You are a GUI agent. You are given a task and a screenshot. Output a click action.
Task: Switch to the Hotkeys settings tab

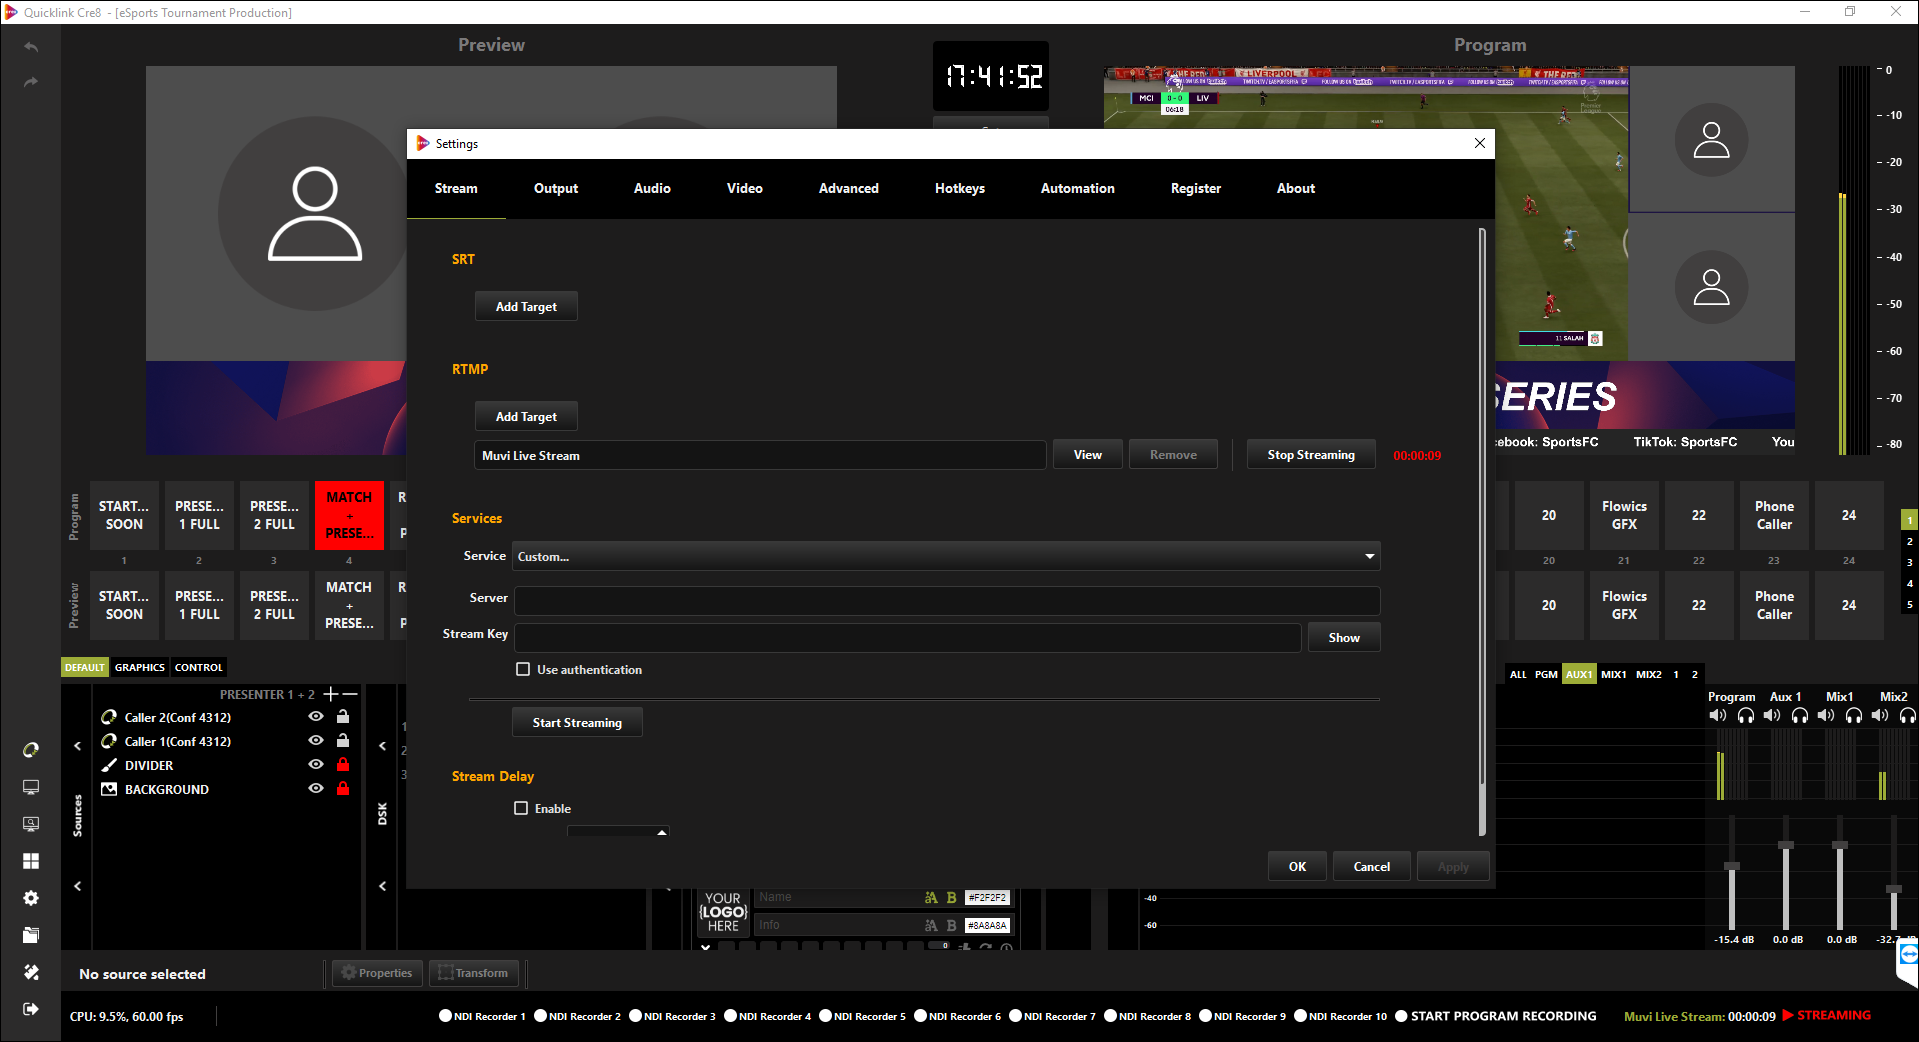959,188
